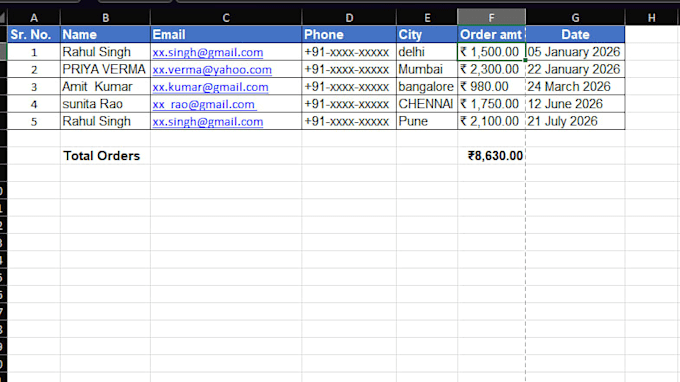Viewport: 680px width, 382px height.
Task: Click the Order amt header cell
Action: (491, 34)
